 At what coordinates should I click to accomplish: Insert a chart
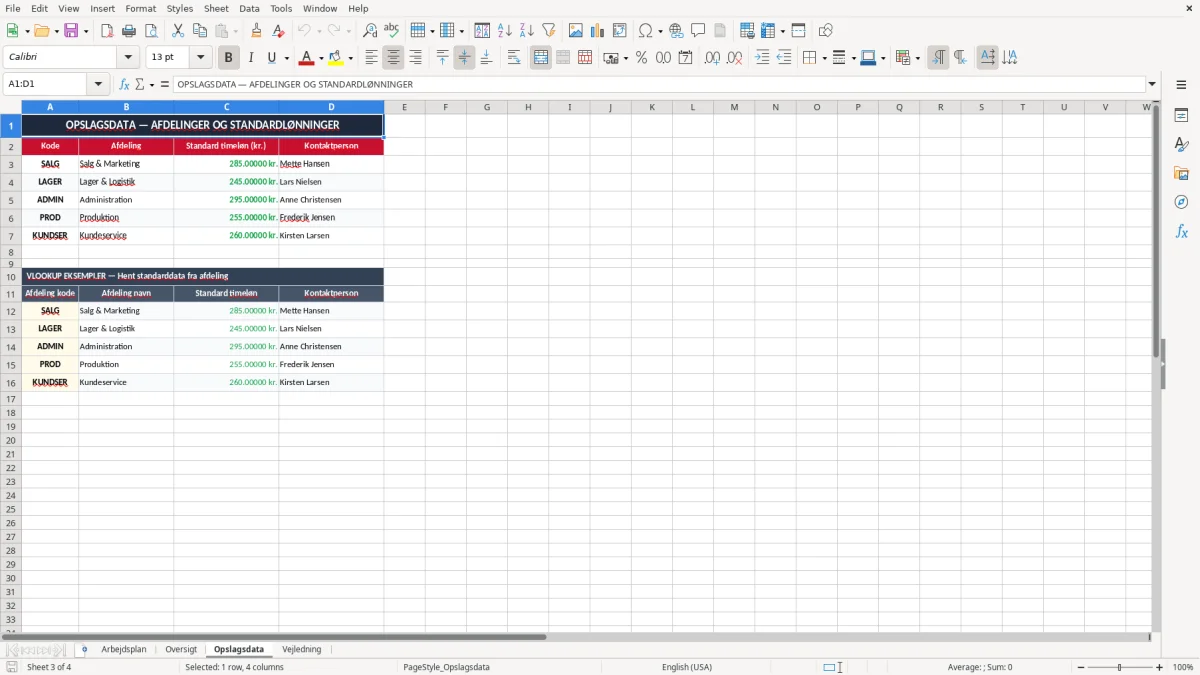(598, 31)
